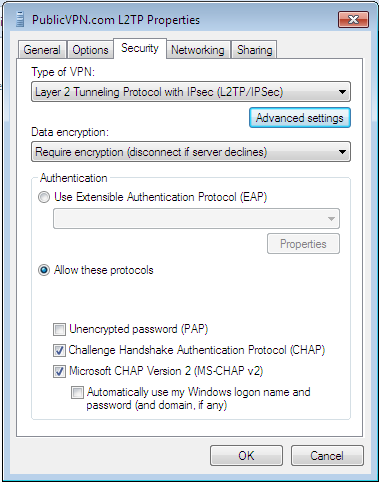Switch to the General tab
The image size is (379, 482).
[x=42, y=50]
